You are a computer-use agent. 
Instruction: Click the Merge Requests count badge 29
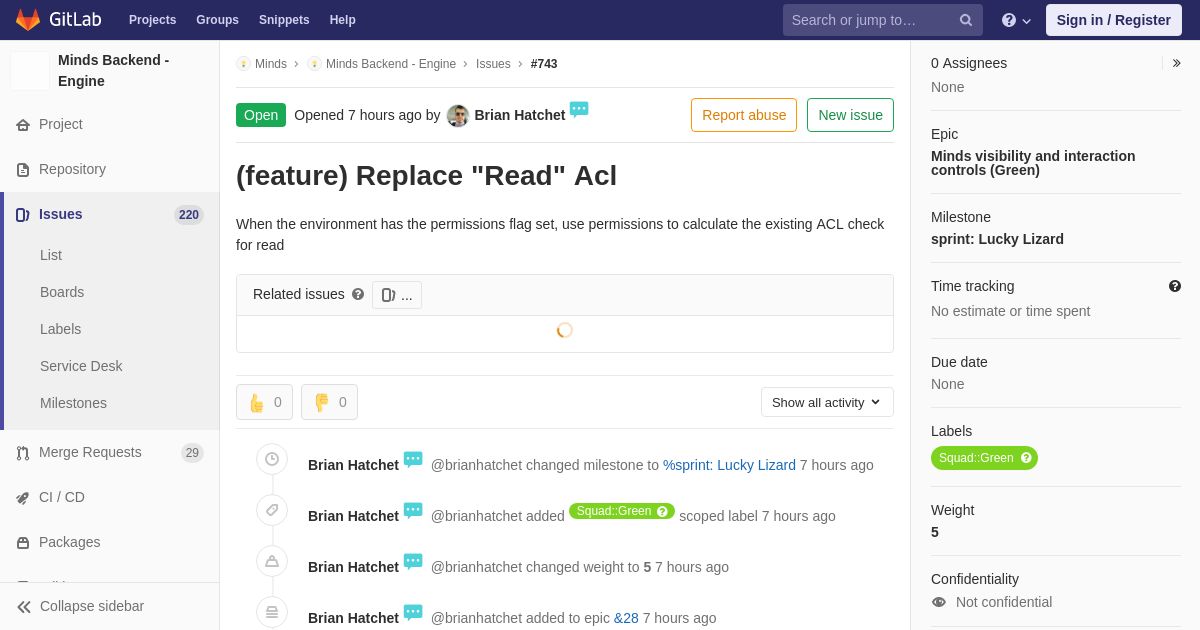192,453
